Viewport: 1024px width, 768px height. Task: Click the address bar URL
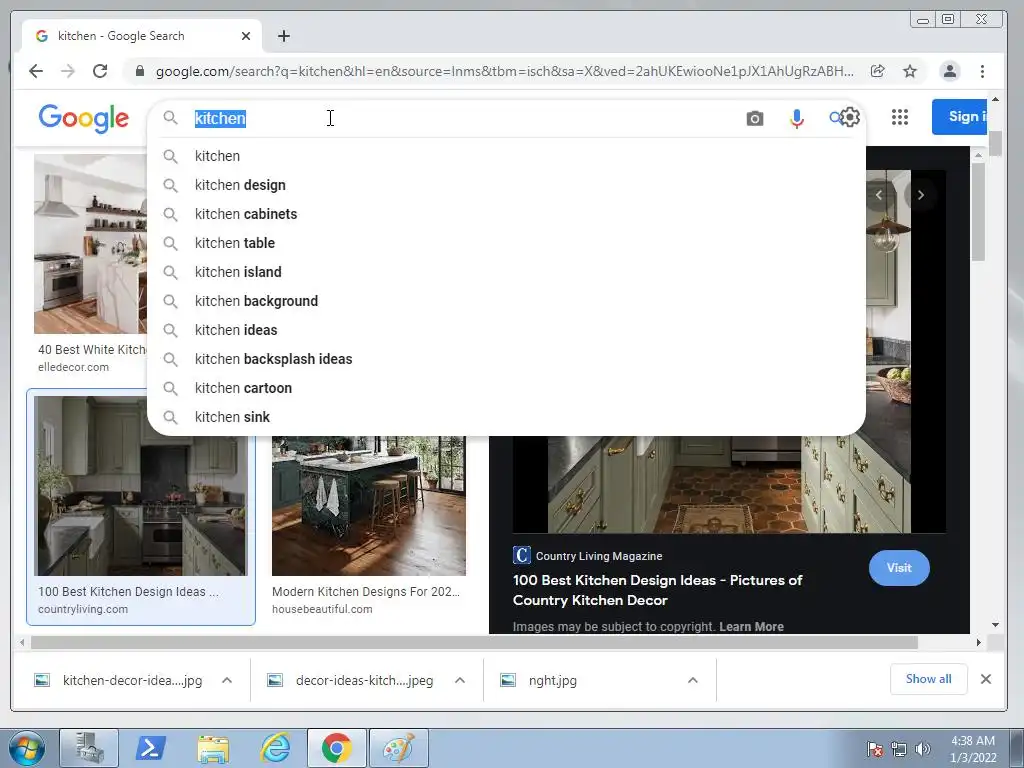pyautogui.click(x=504, y=71)
